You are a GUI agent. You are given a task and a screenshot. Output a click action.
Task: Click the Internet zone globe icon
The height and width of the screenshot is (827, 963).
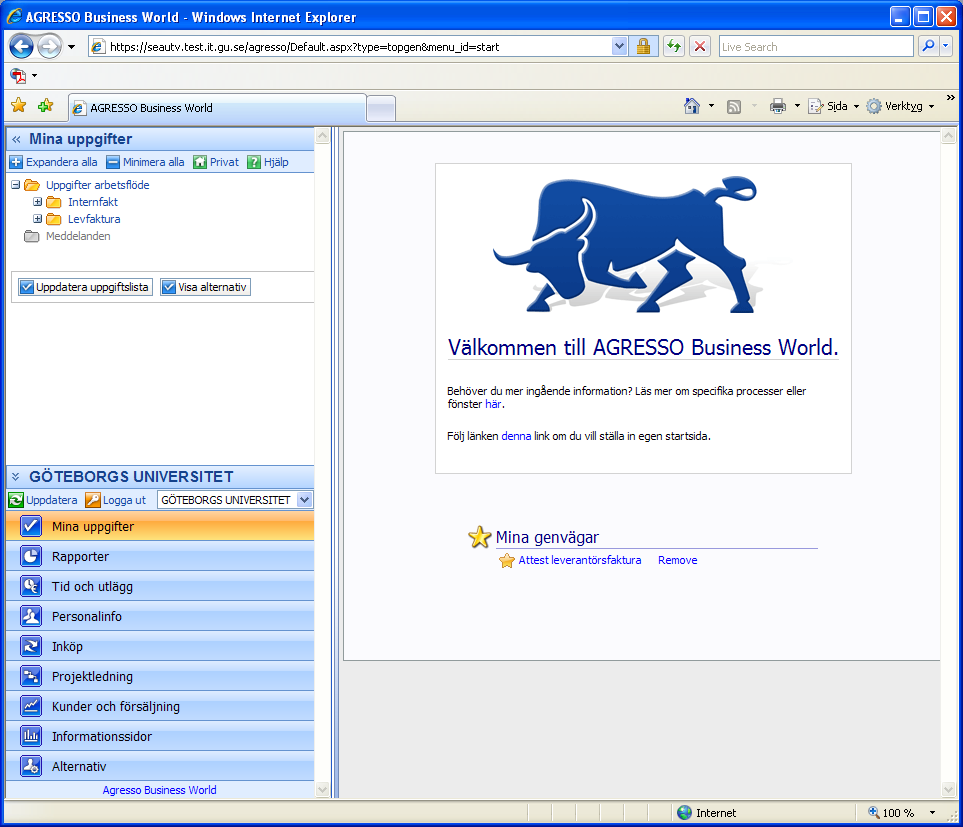point(685,813)
